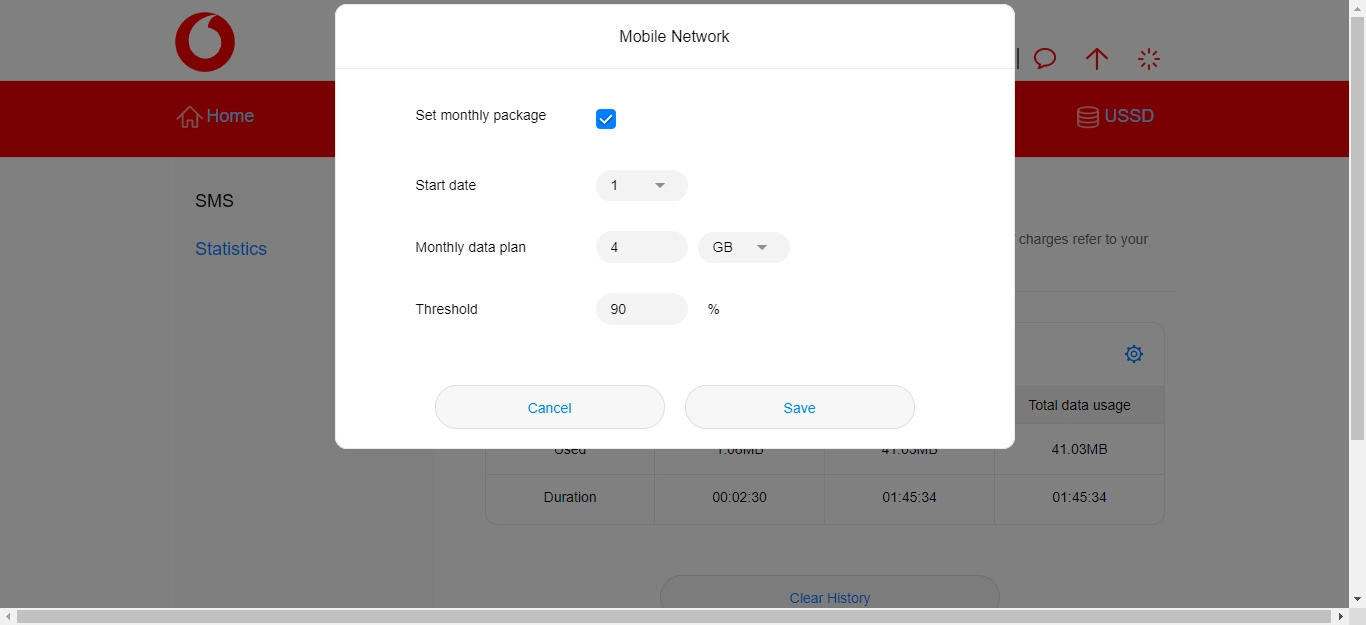Click the Home icon in the navigation bar
1366x625 pixels.
click(188, 116)
